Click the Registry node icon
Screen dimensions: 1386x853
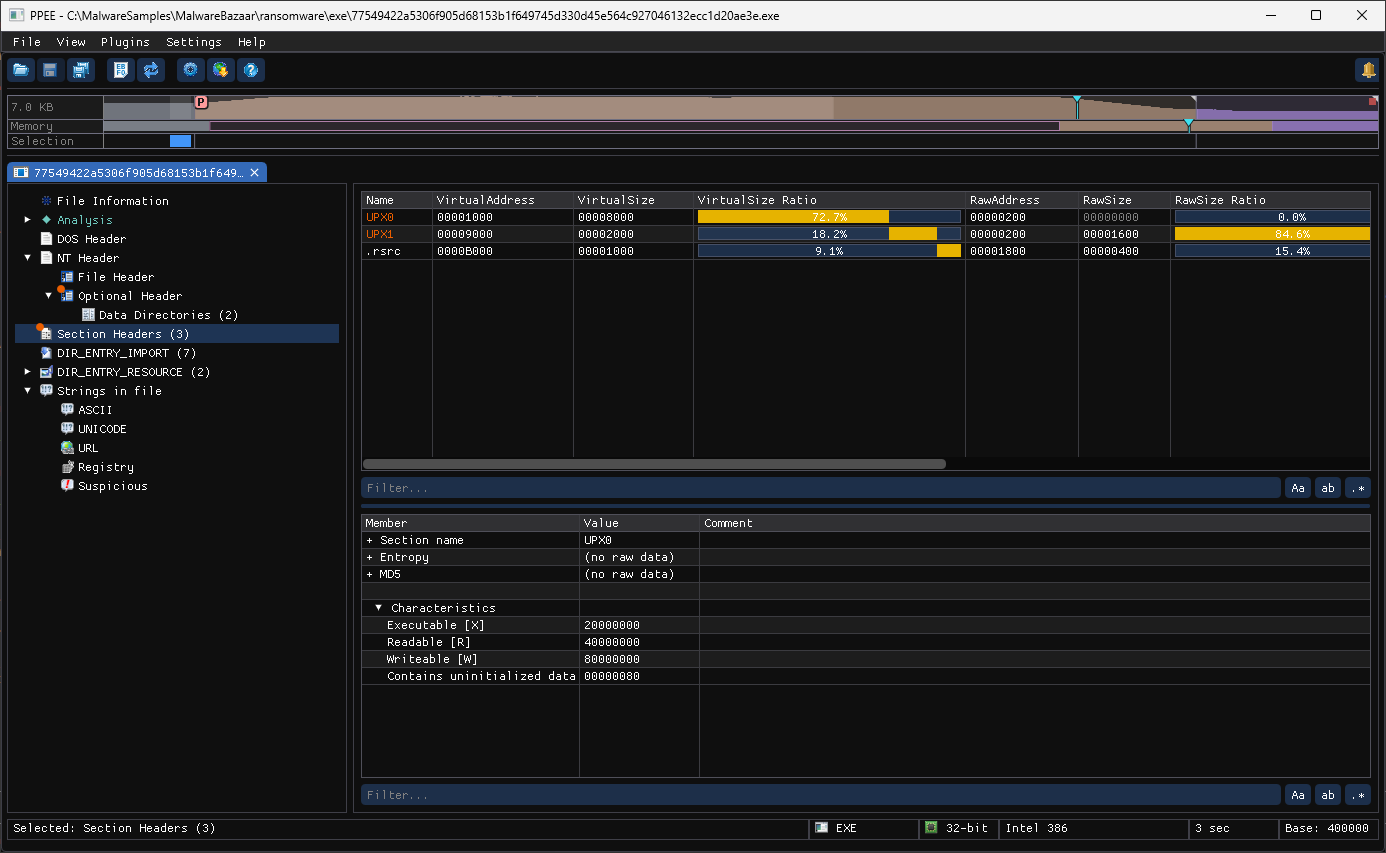[67, 467]
